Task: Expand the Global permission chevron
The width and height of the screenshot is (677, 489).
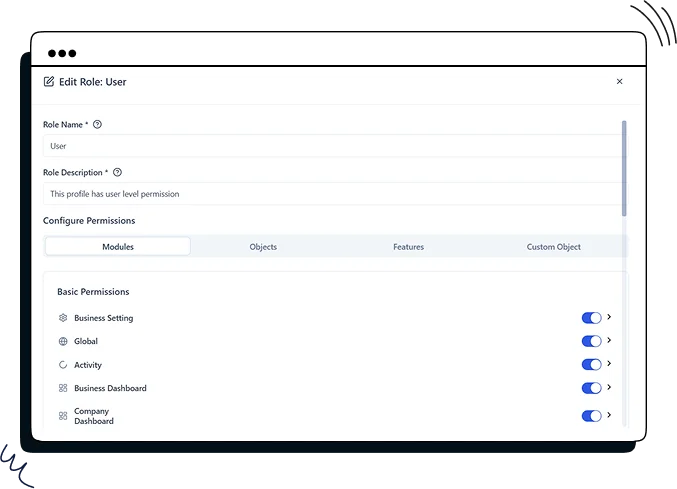Action: coord(609,340)
